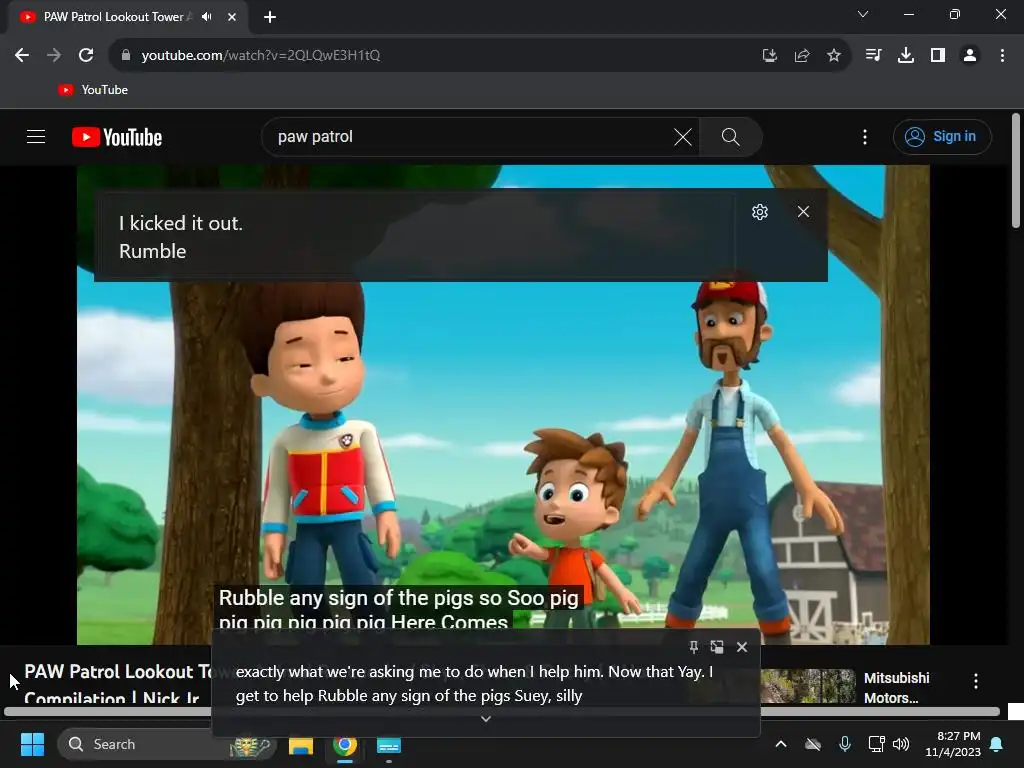
Task: Click the page vertical scrollbar
Action: pyautogui.click(x=1016, y=171)
